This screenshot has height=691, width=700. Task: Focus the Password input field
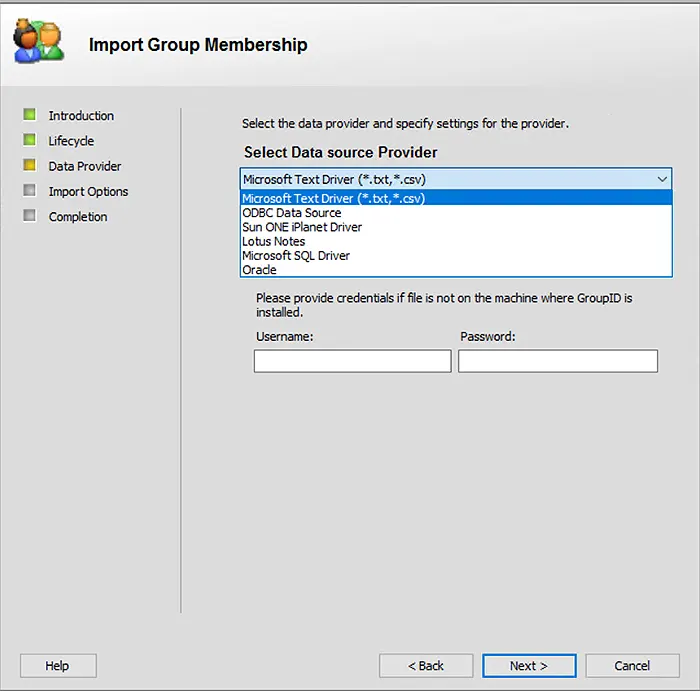pyautogui.click(x=558, y=361)
